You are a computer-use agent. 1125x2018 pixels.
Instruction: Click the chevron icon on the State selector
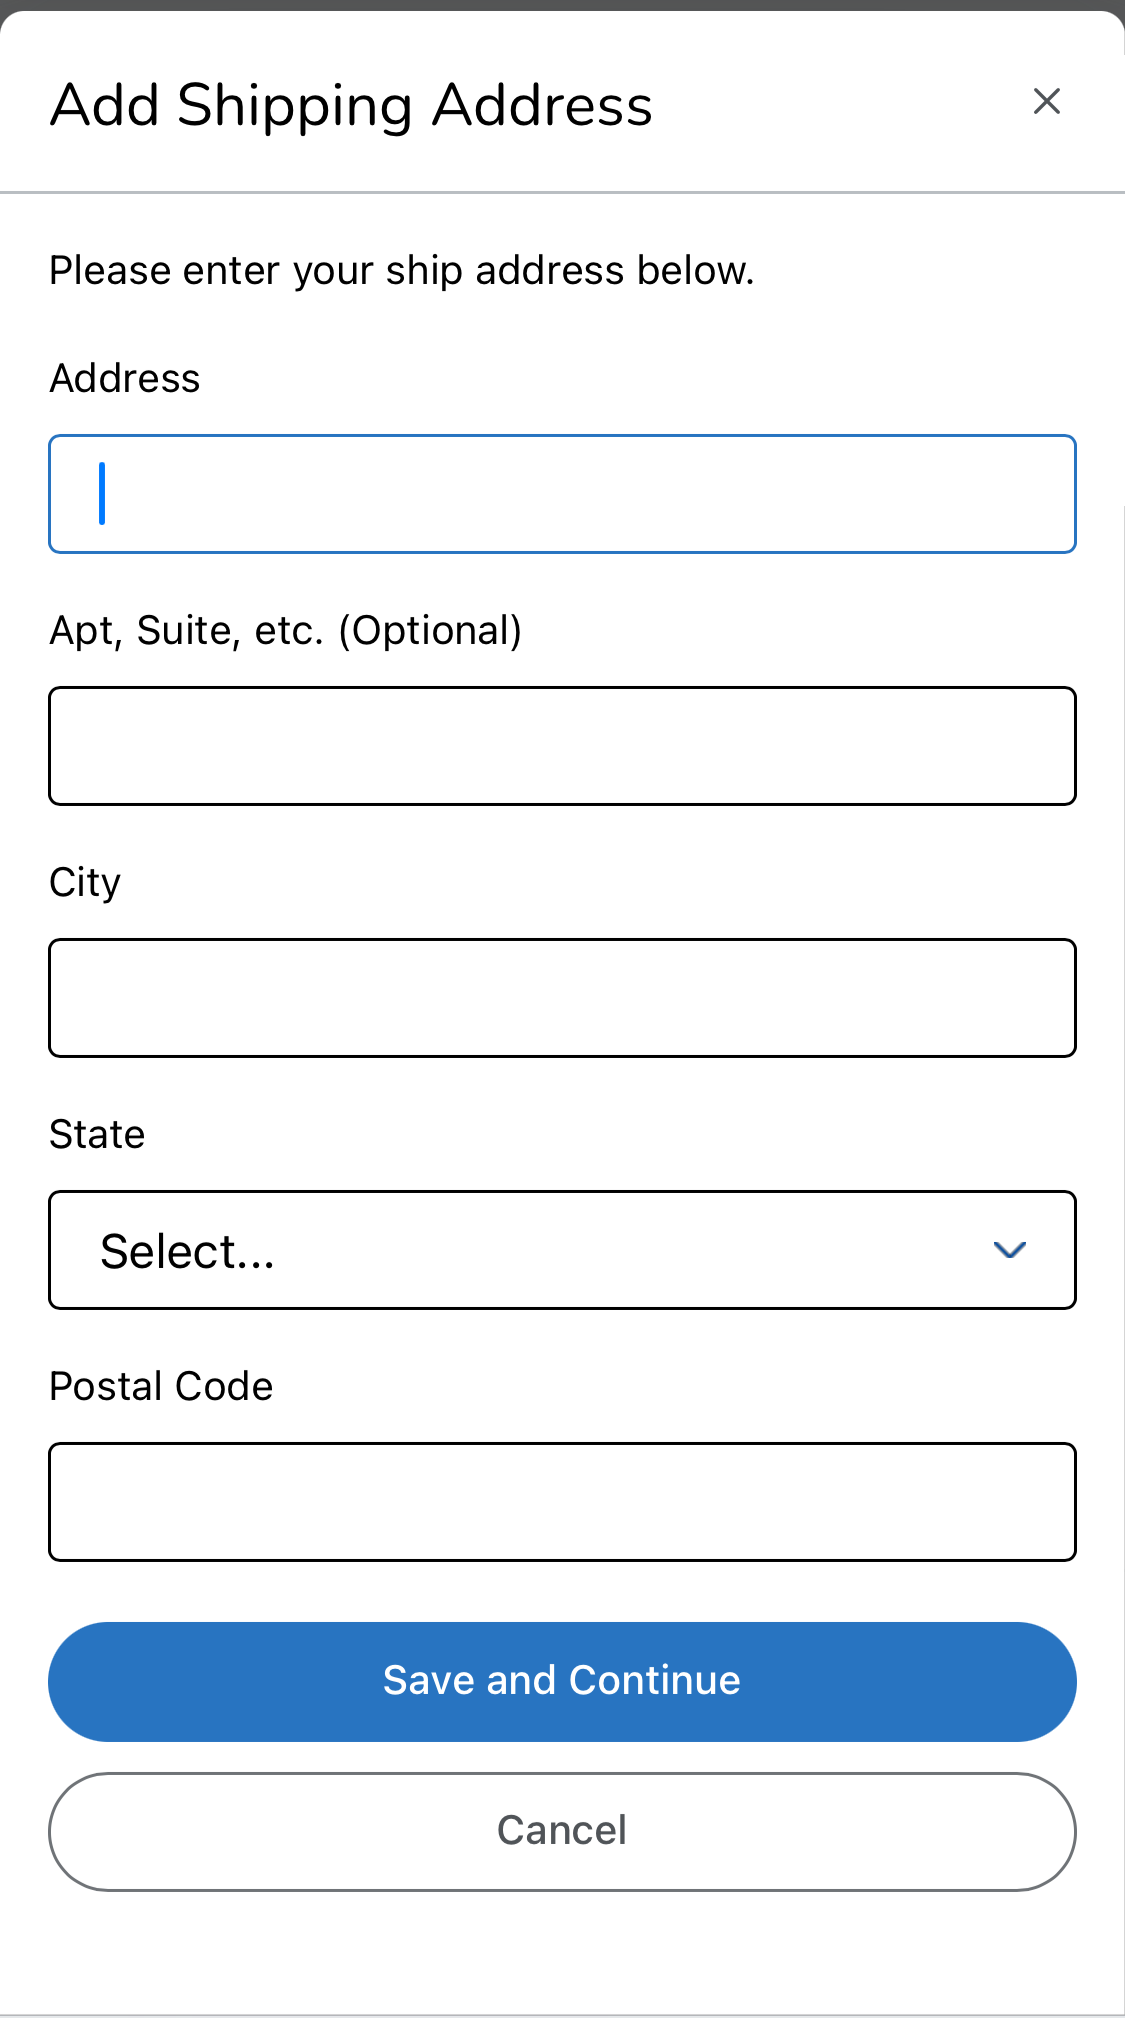click(1009, 1249)
